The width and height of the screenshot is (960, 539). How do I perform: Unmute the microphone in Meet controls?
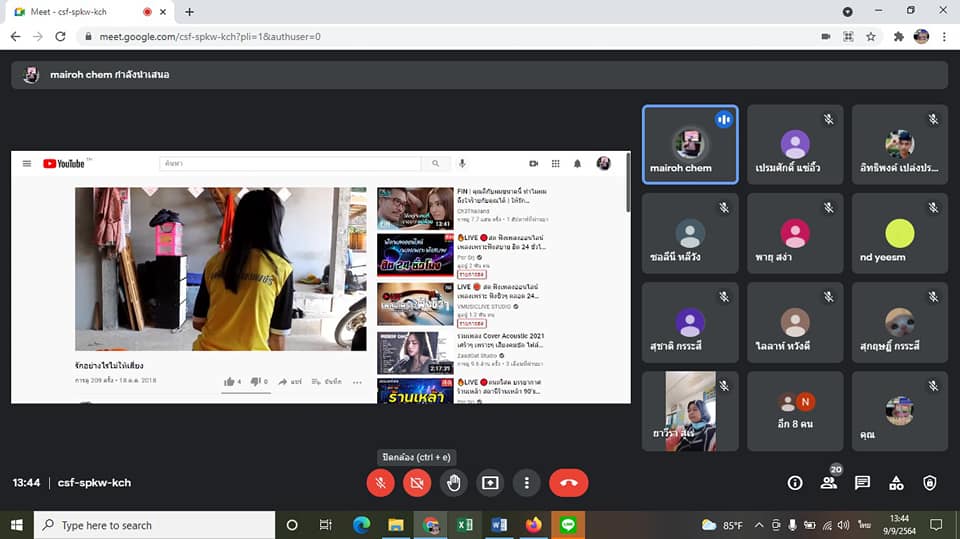[380, 483]
